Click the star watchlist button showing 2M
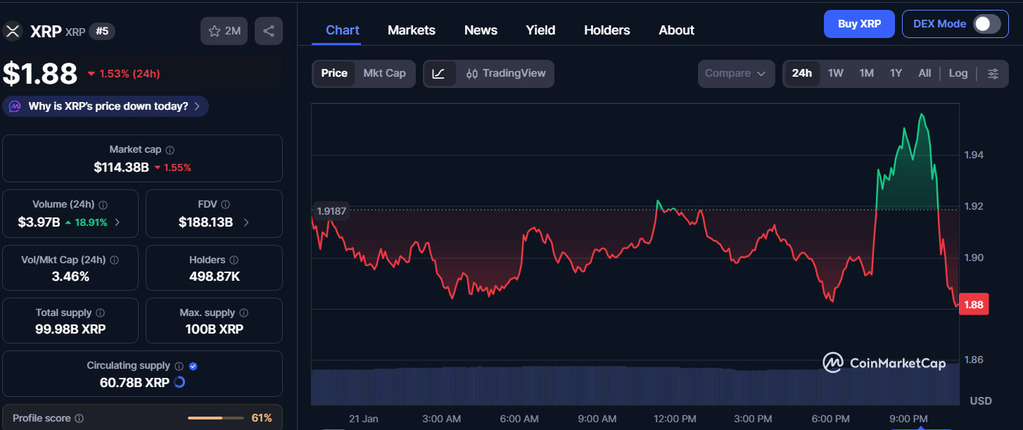Screen dimensions: 1023x430 pyautogui.click(x=224, y=31)
